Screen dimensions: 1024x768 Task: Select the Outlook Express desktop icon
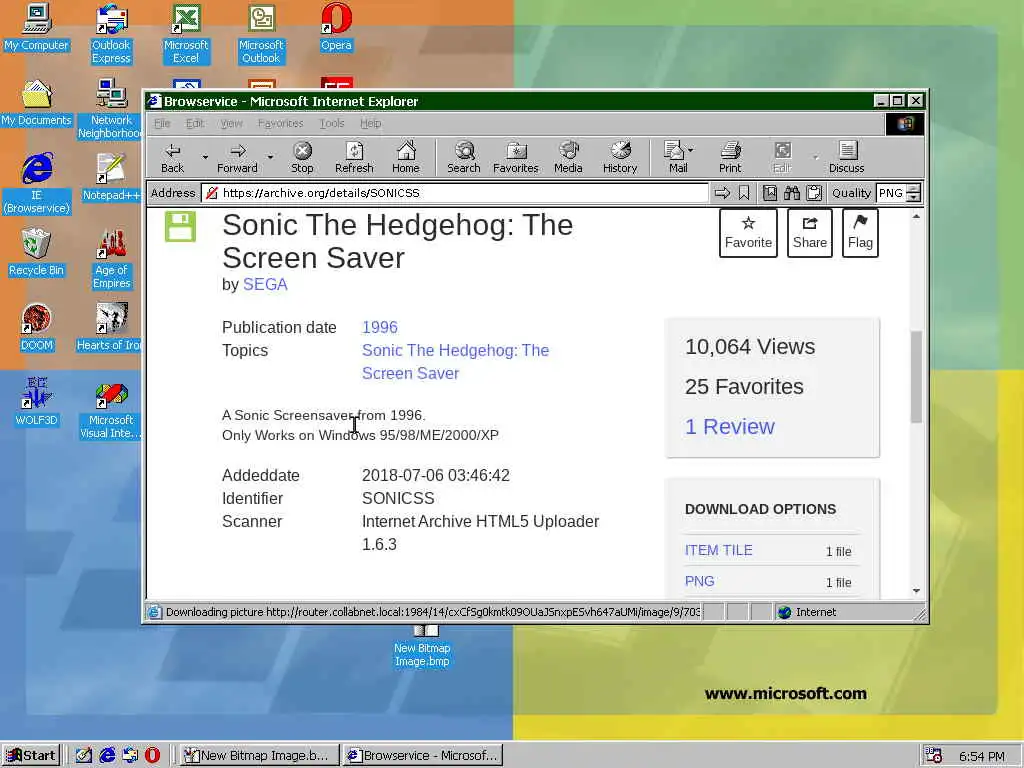pyautogui.click(x=111, y=34)
